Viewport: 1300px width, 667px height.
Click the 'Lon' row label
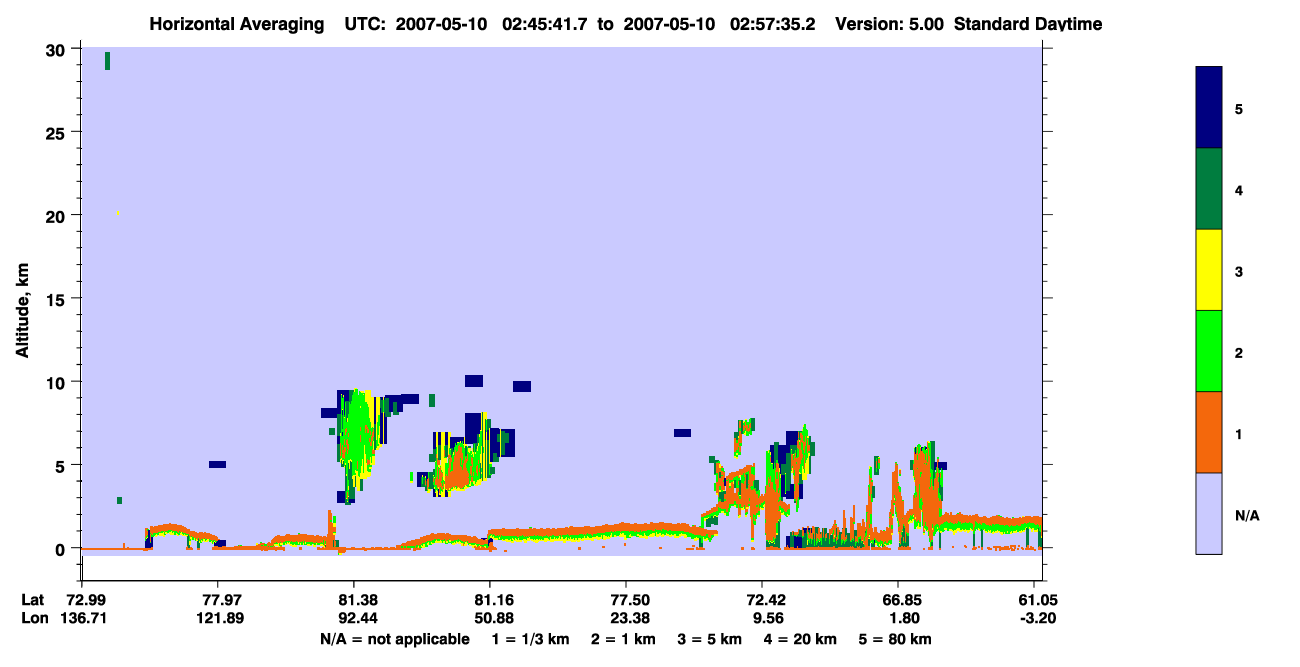click(34, 618)
